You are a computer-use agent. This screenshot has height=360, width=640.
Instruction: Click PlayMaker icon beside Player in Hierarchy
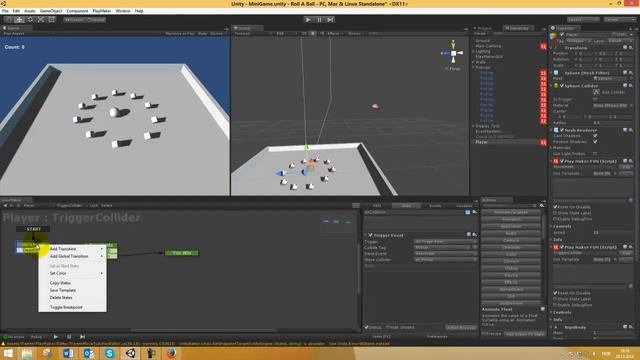543,142
